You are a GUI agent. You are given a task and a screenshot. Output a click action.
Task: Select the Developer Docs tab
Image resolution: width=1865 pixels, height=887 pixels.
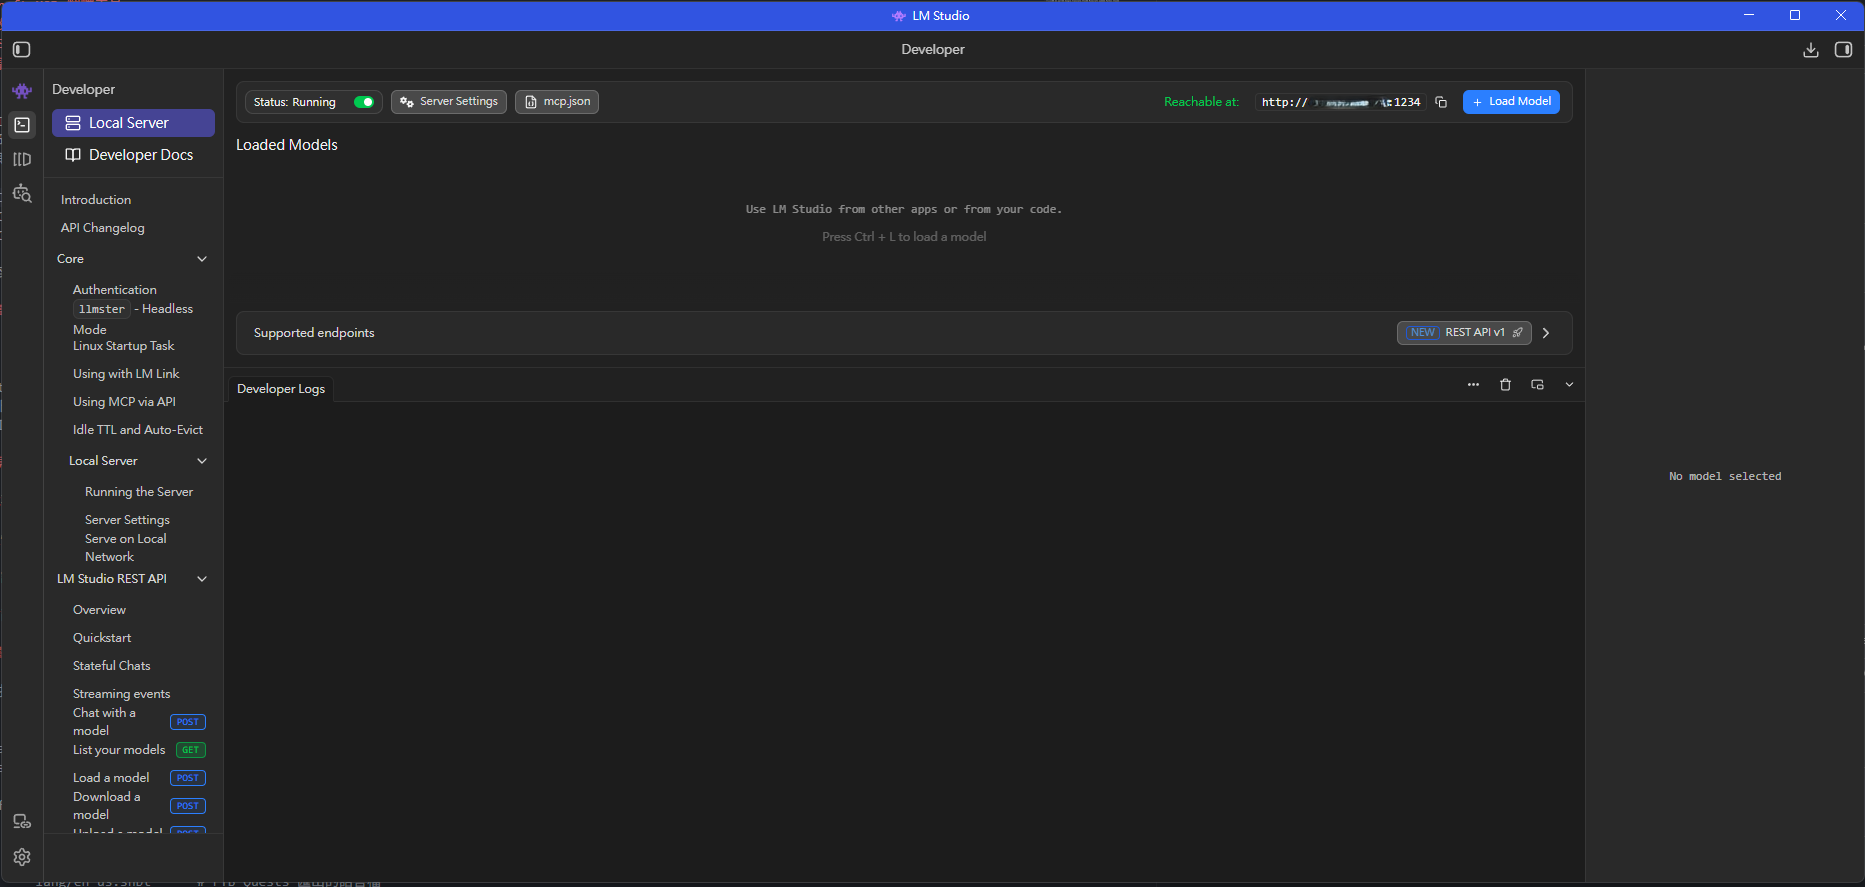coord(133,155)
